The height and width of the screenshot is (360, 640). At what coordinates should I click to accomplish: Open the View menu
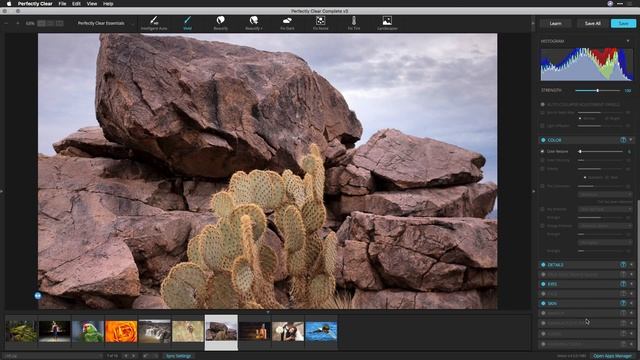[x=92, y=4]
